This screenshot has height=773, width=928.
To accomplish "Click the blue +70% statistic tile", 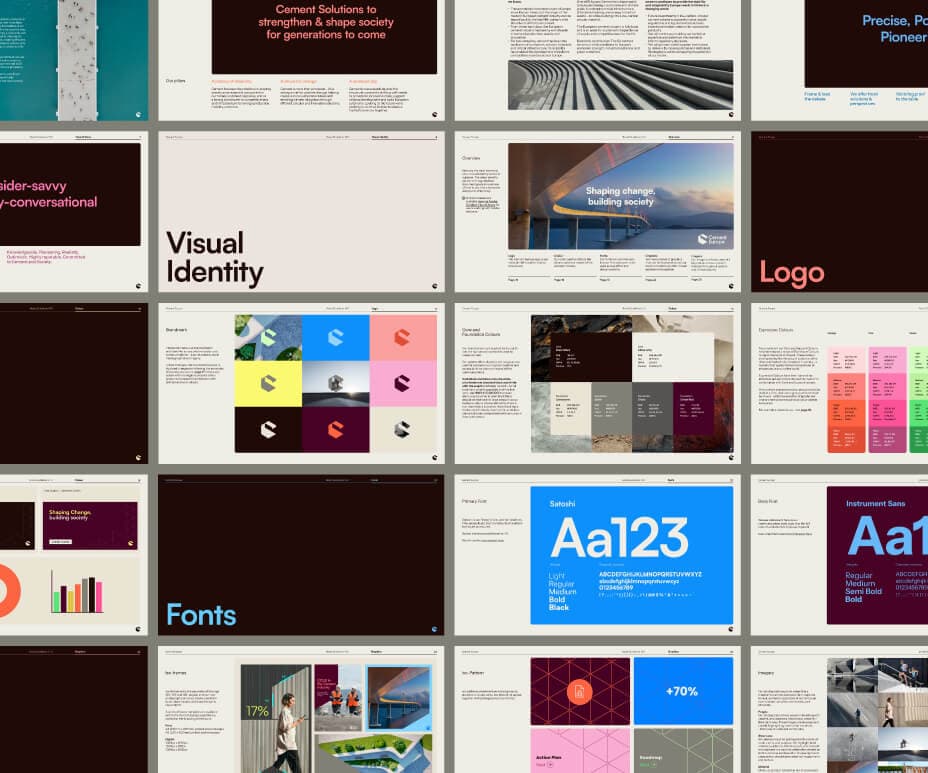I will 683,691.
